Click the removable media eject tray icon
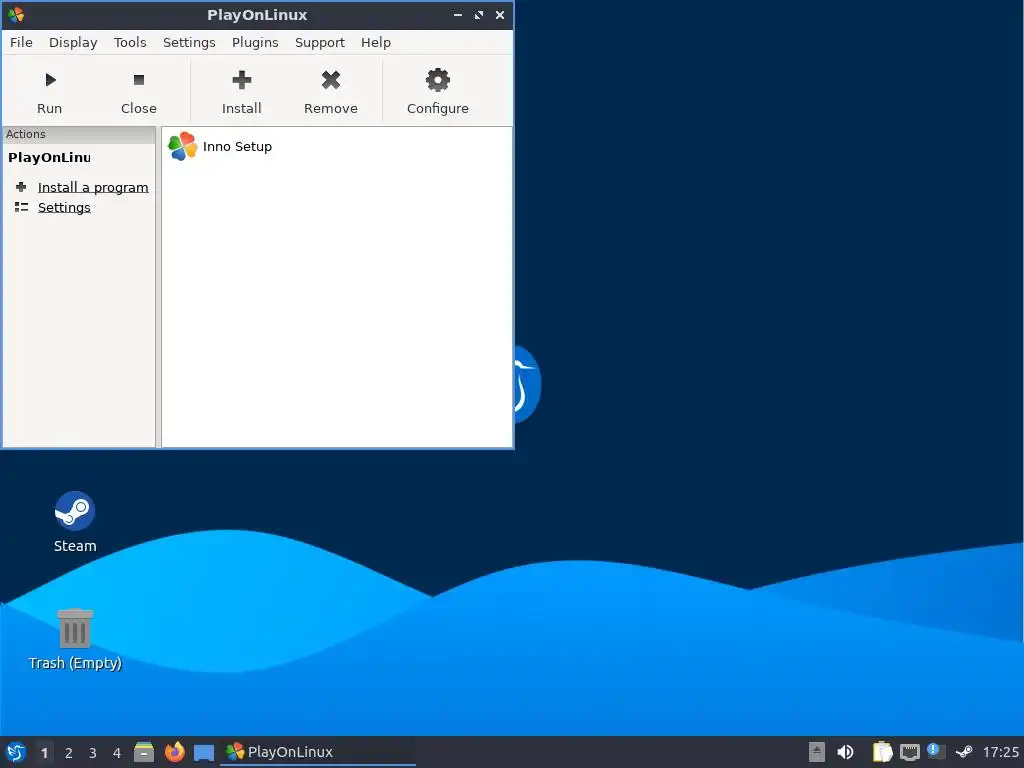The height and width of the screenshot is (768, 1024). (816, 752)
